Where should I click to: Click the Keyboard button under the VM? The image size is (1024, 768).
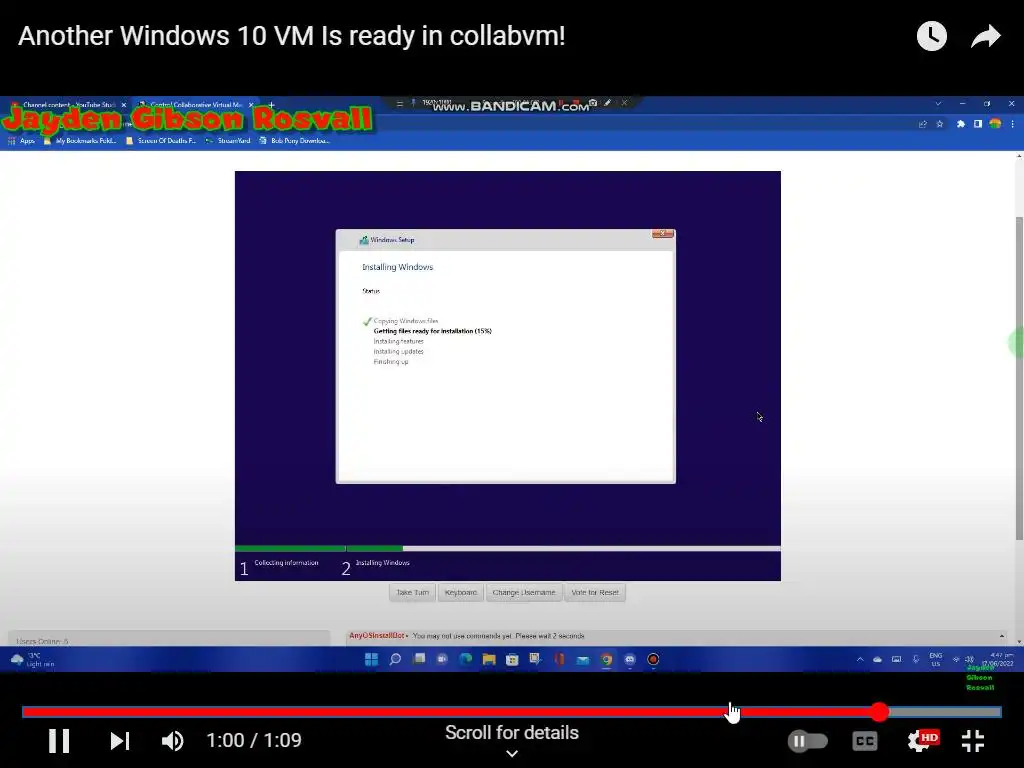(460, 592)
